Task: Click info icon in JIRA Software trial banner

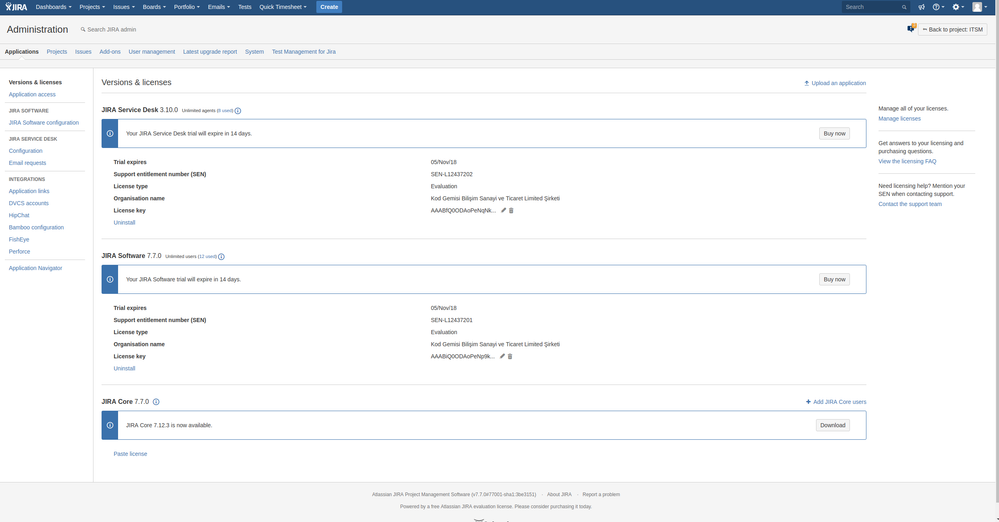Action: coord(110,280)
